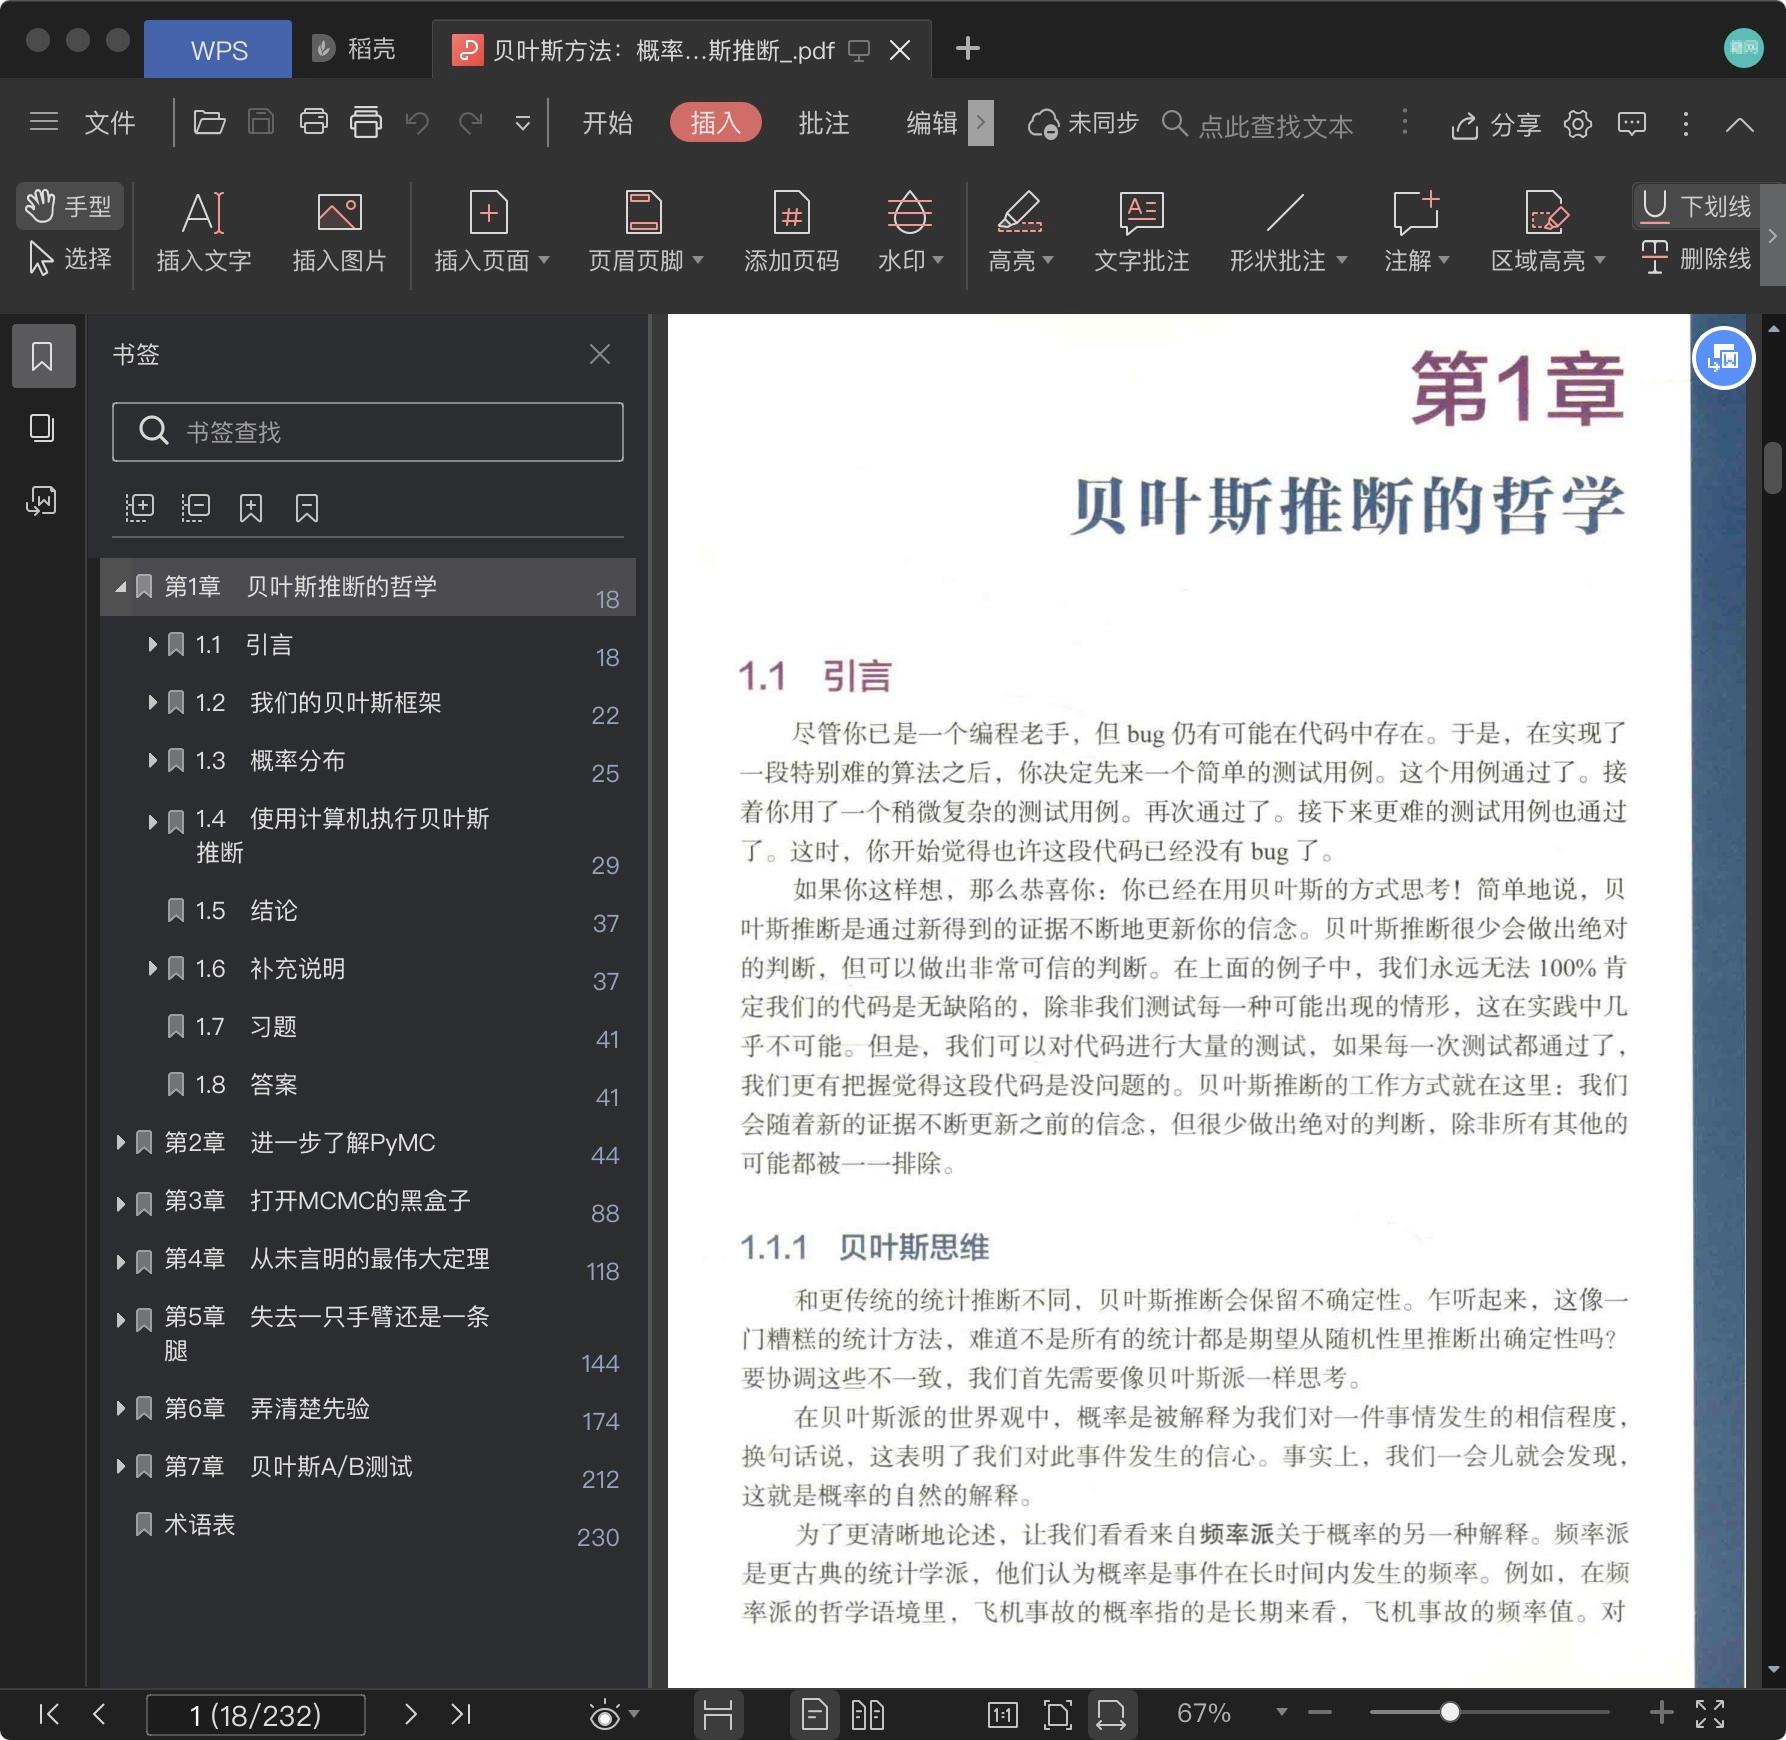Screen dimensions: 1786x1740
Task: Click the next page arrow
Action: tap(410, 1714)
